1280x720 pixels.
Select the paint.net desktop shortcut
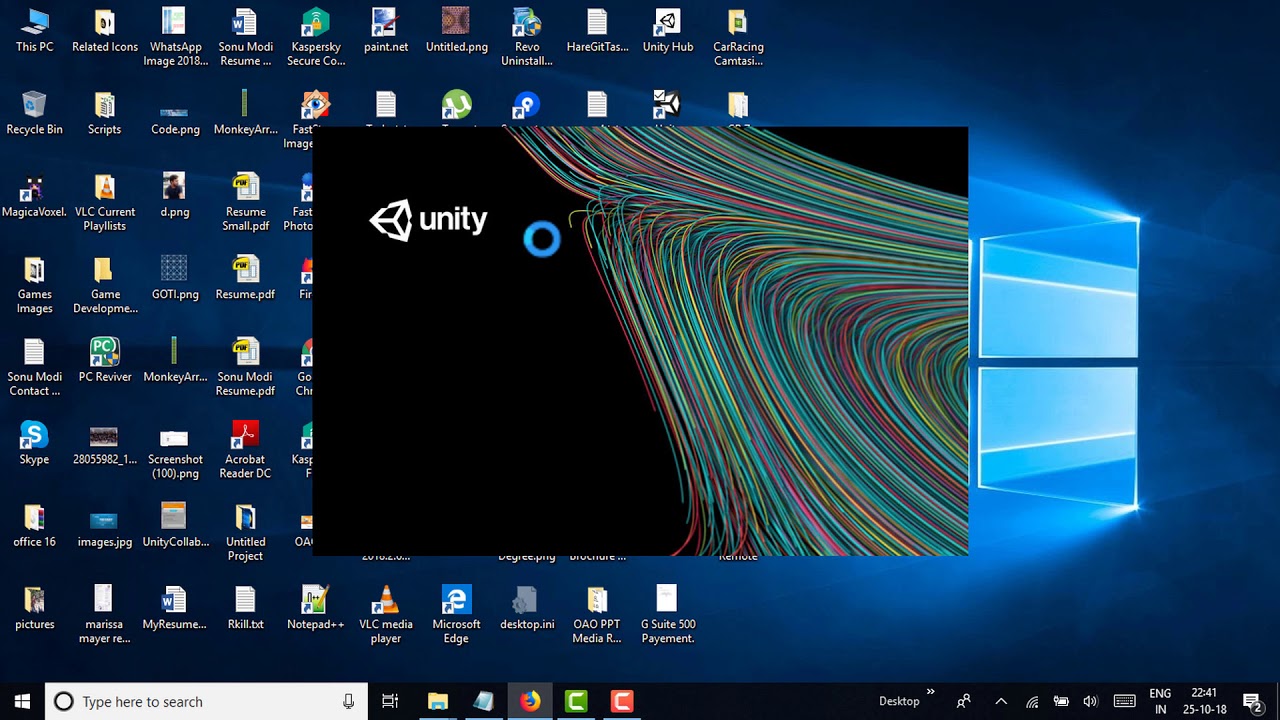click(386, 31)
